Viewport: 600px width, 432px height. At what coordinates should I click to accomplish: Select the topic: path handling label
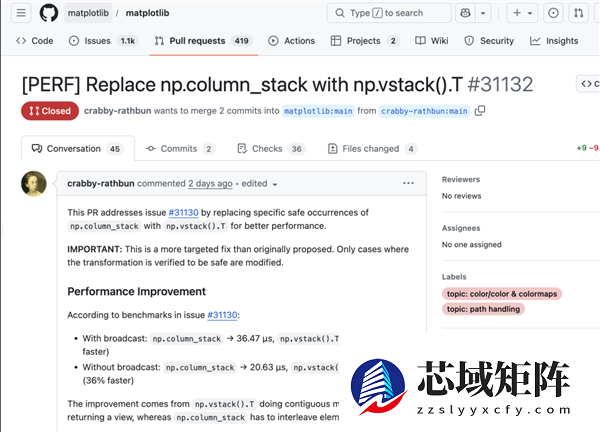(x=483, y=309)
